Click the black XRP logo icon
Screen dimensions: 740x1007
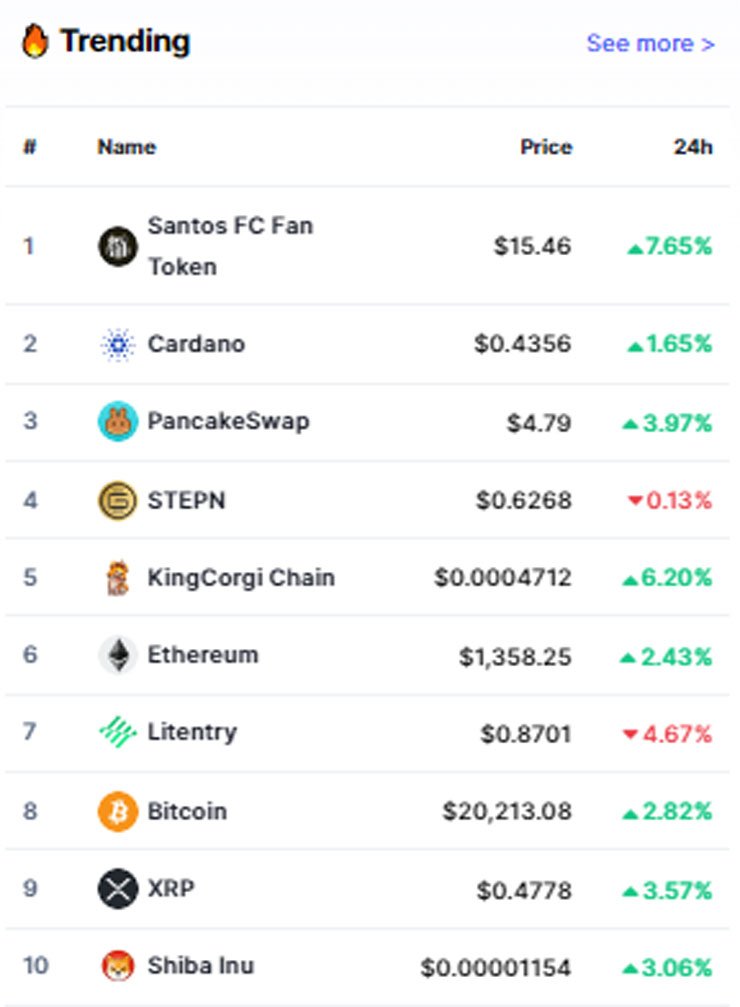(118, 889)
